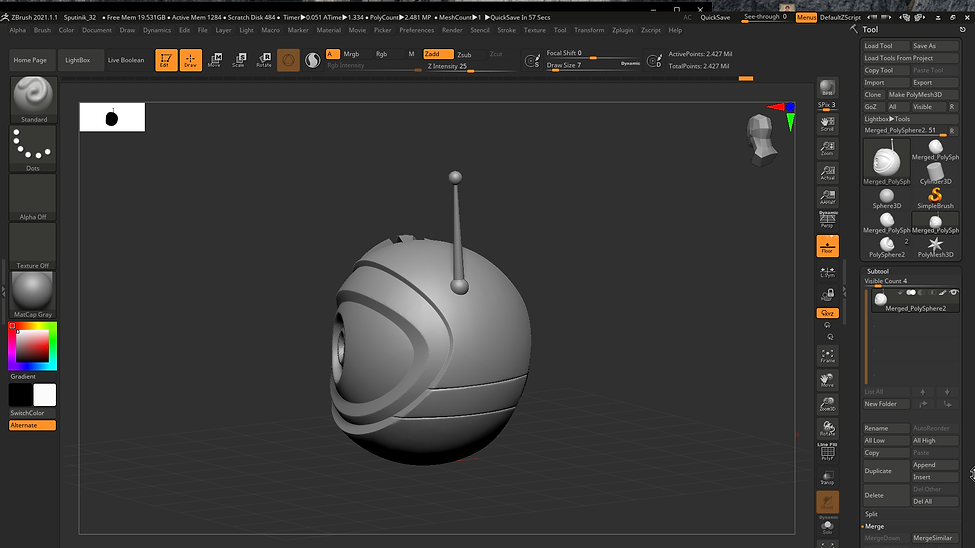The width and height of the screenshot is (975, 548).
Task: Toggle the Ghost transparency button
Action: pyautogui.click(x=827, y=502)
